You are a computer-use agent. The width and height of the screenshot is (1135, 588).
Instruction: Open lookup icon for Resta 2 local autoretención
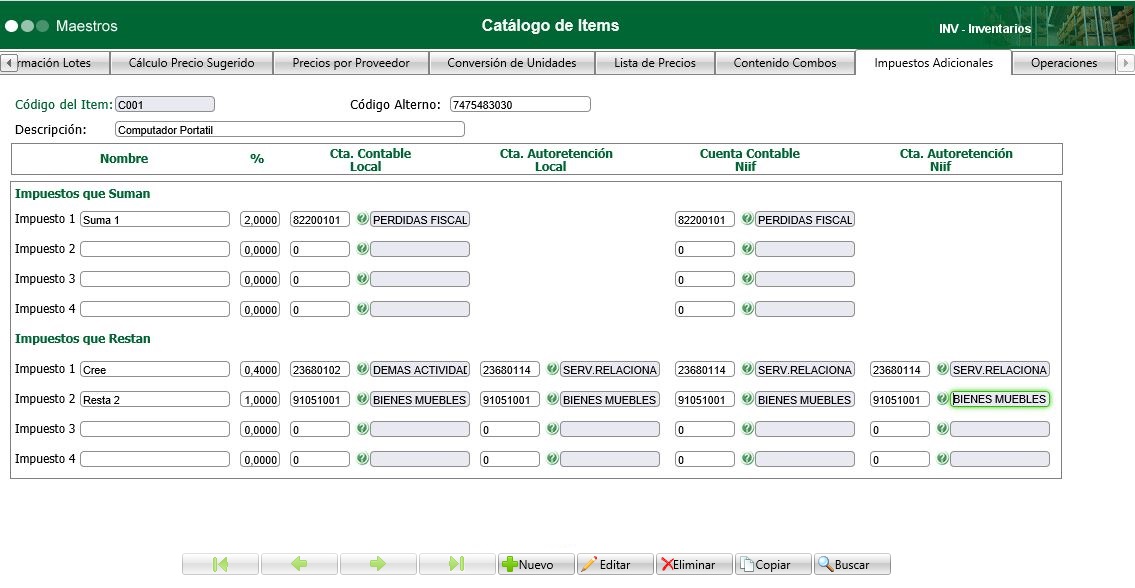(x=553, y=398)
